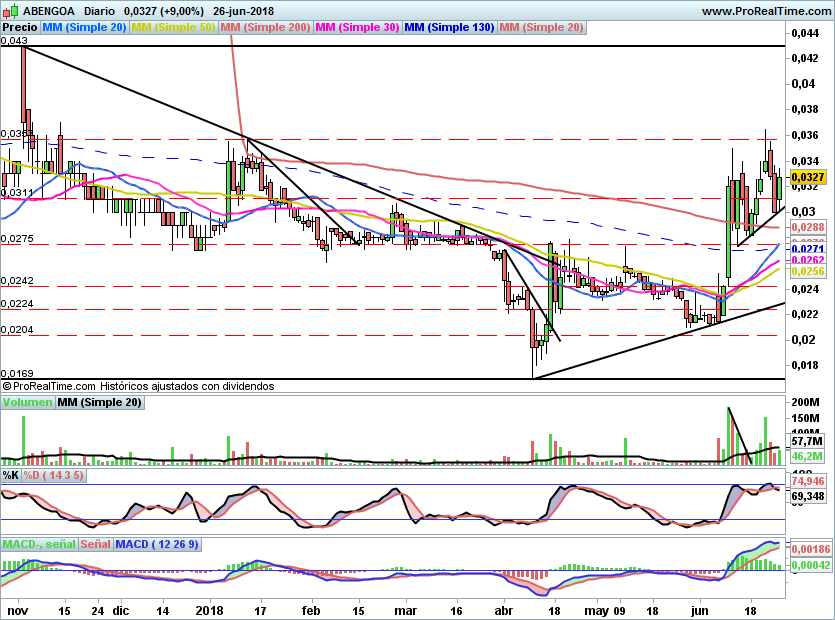The width and height of the screenshot is (835, 620).
Task: Click the 74,946 stochastic value tag
Action: click(808, 481)
